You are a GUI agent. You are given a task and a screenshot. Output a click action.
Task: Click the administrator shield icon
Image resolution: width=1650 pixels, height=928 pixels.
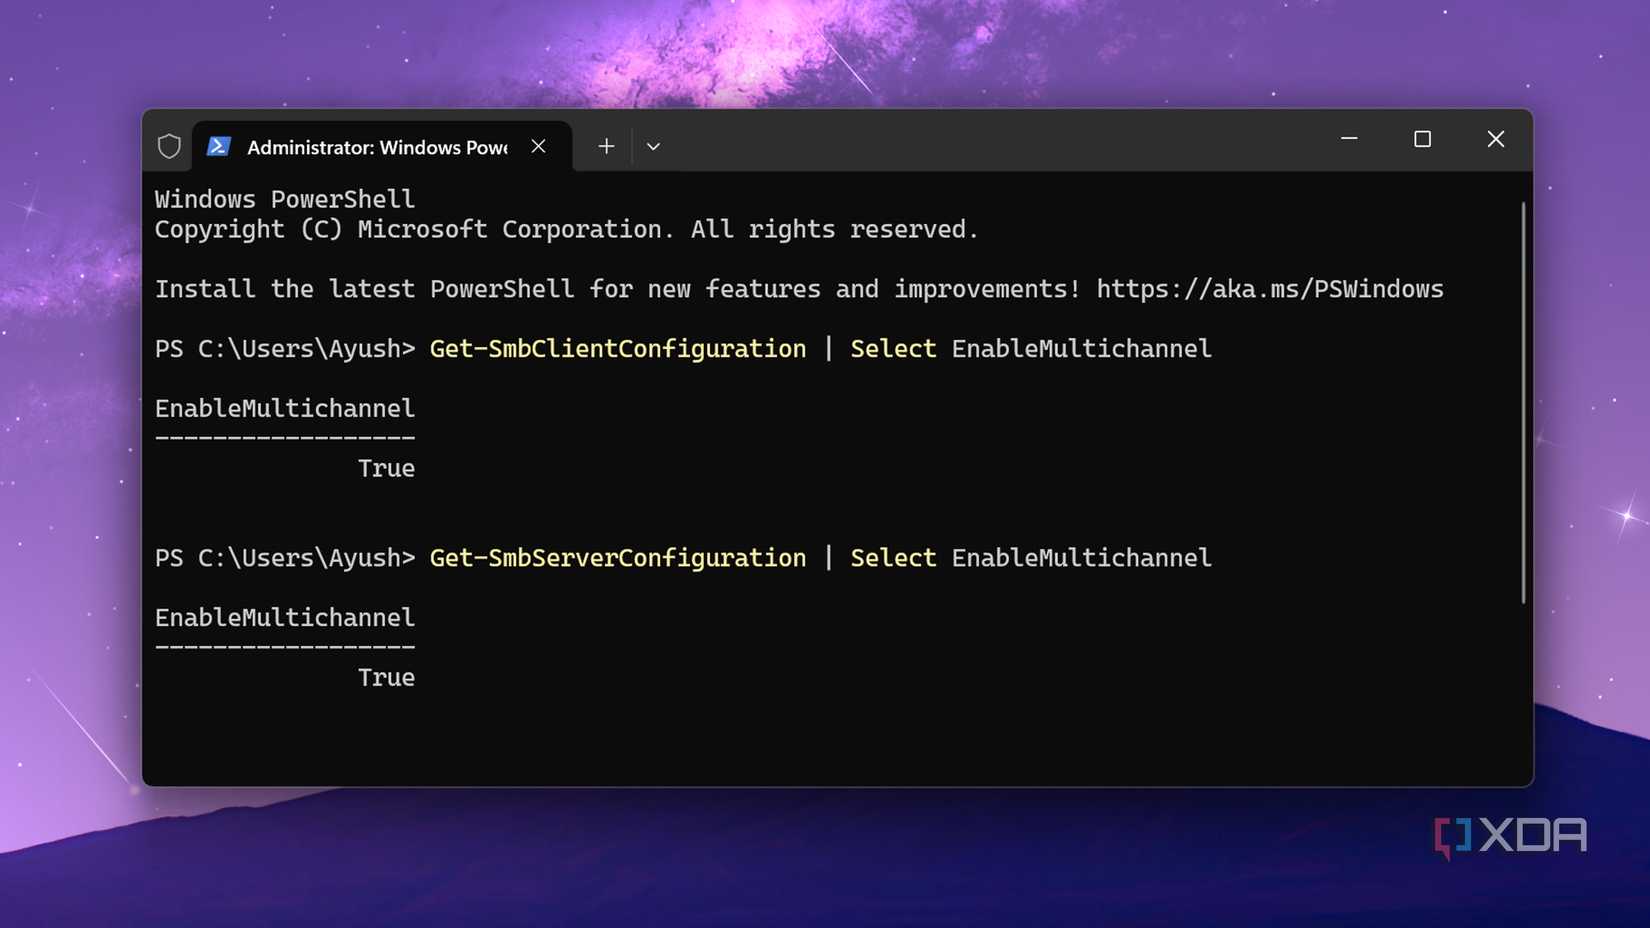pyautogui.click(x=169, y=146)
